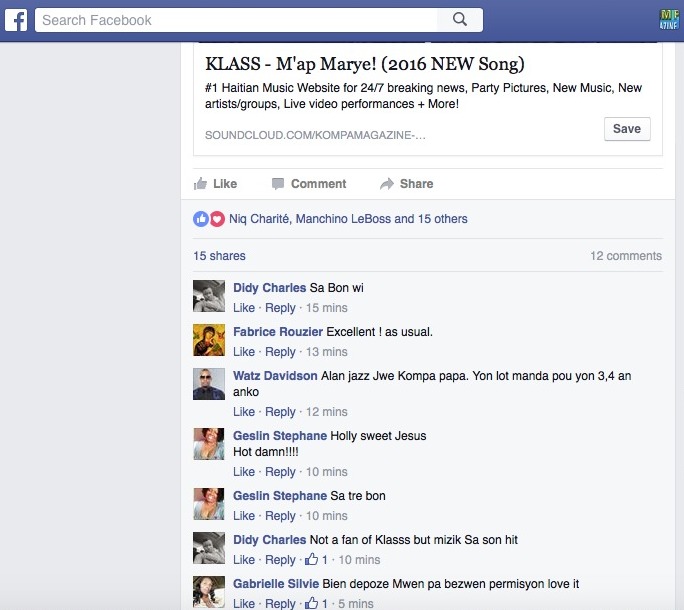Open Watz Davidson's profile picture
Image resolution: width=684 pixels, height=610 pixels.
pyautogui.click(x=209, y=384)
